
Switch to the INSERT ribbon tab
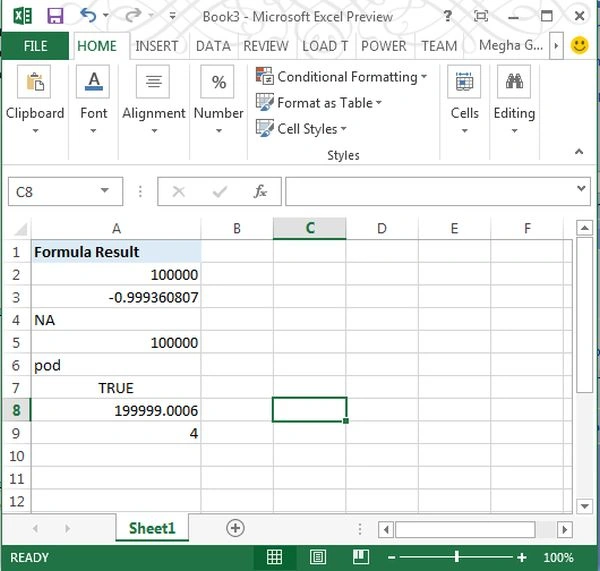(157, 46)
